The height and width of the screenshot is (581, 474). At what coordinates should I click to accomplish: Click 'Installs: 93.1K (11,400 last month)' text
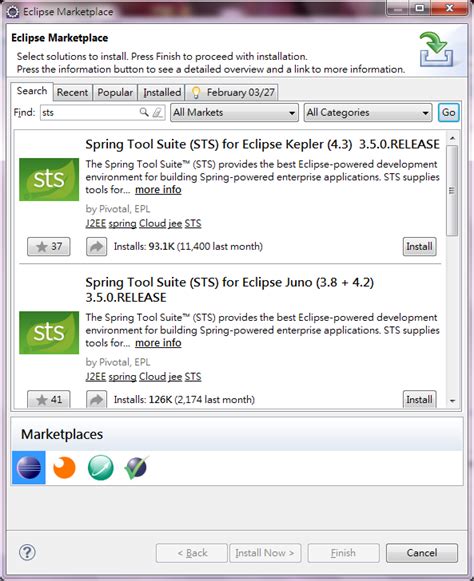188,246
